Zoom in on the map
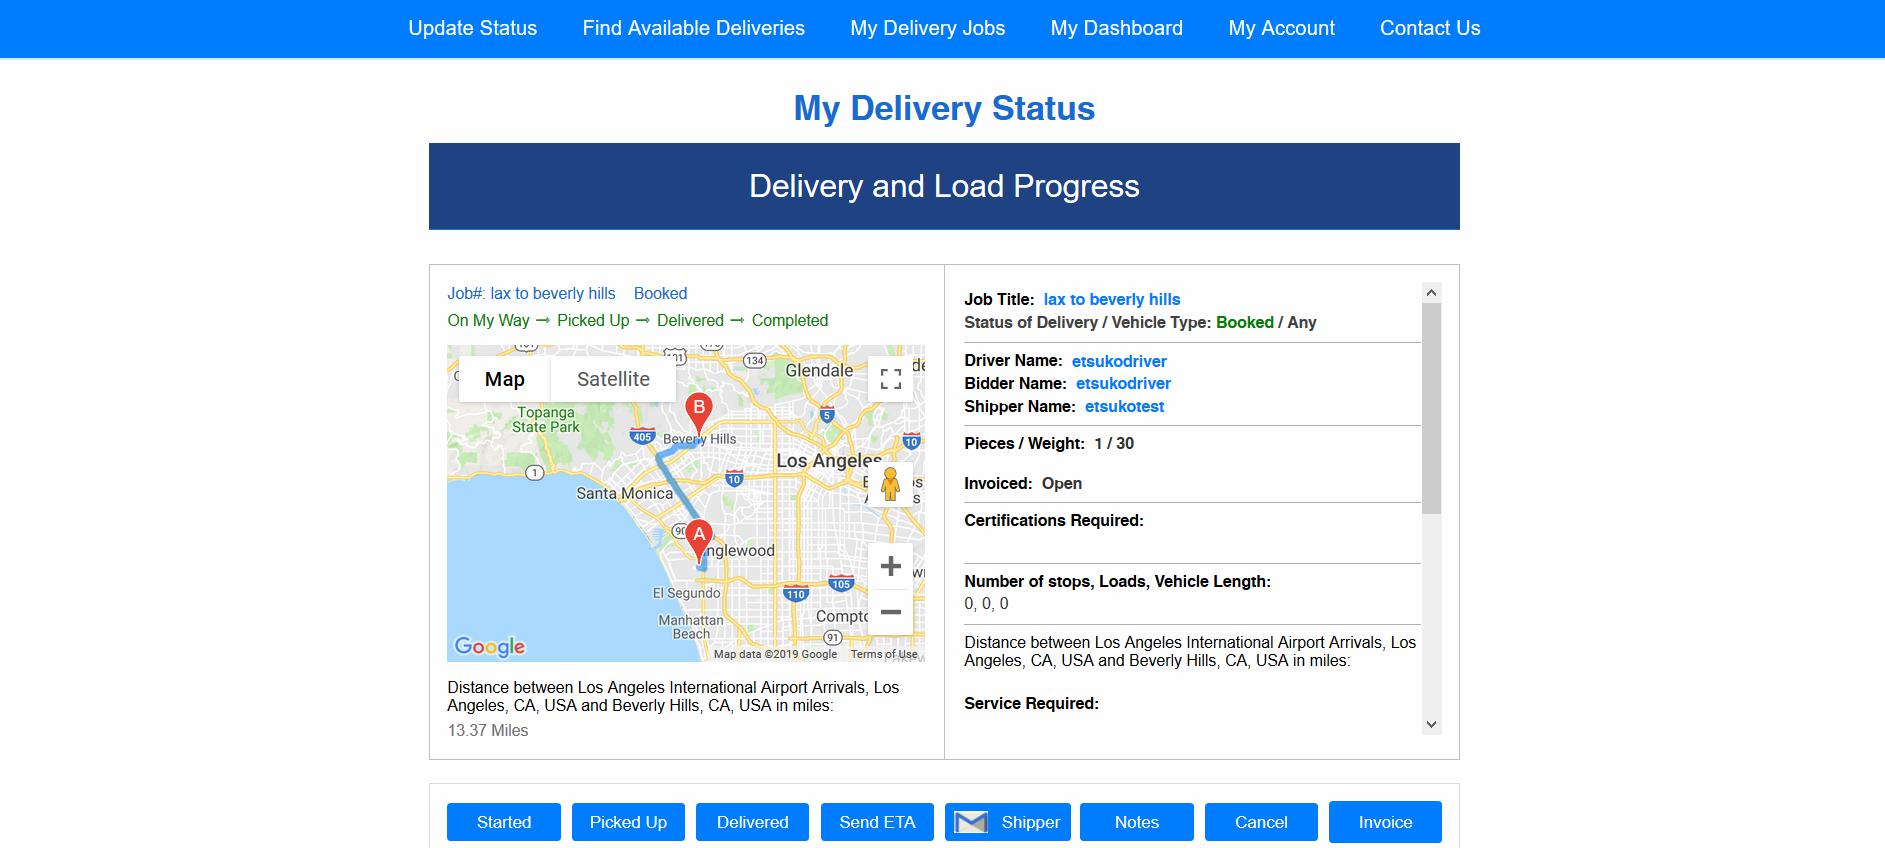Viewport: 1885px width, 848px height. (x=890, y=566)
